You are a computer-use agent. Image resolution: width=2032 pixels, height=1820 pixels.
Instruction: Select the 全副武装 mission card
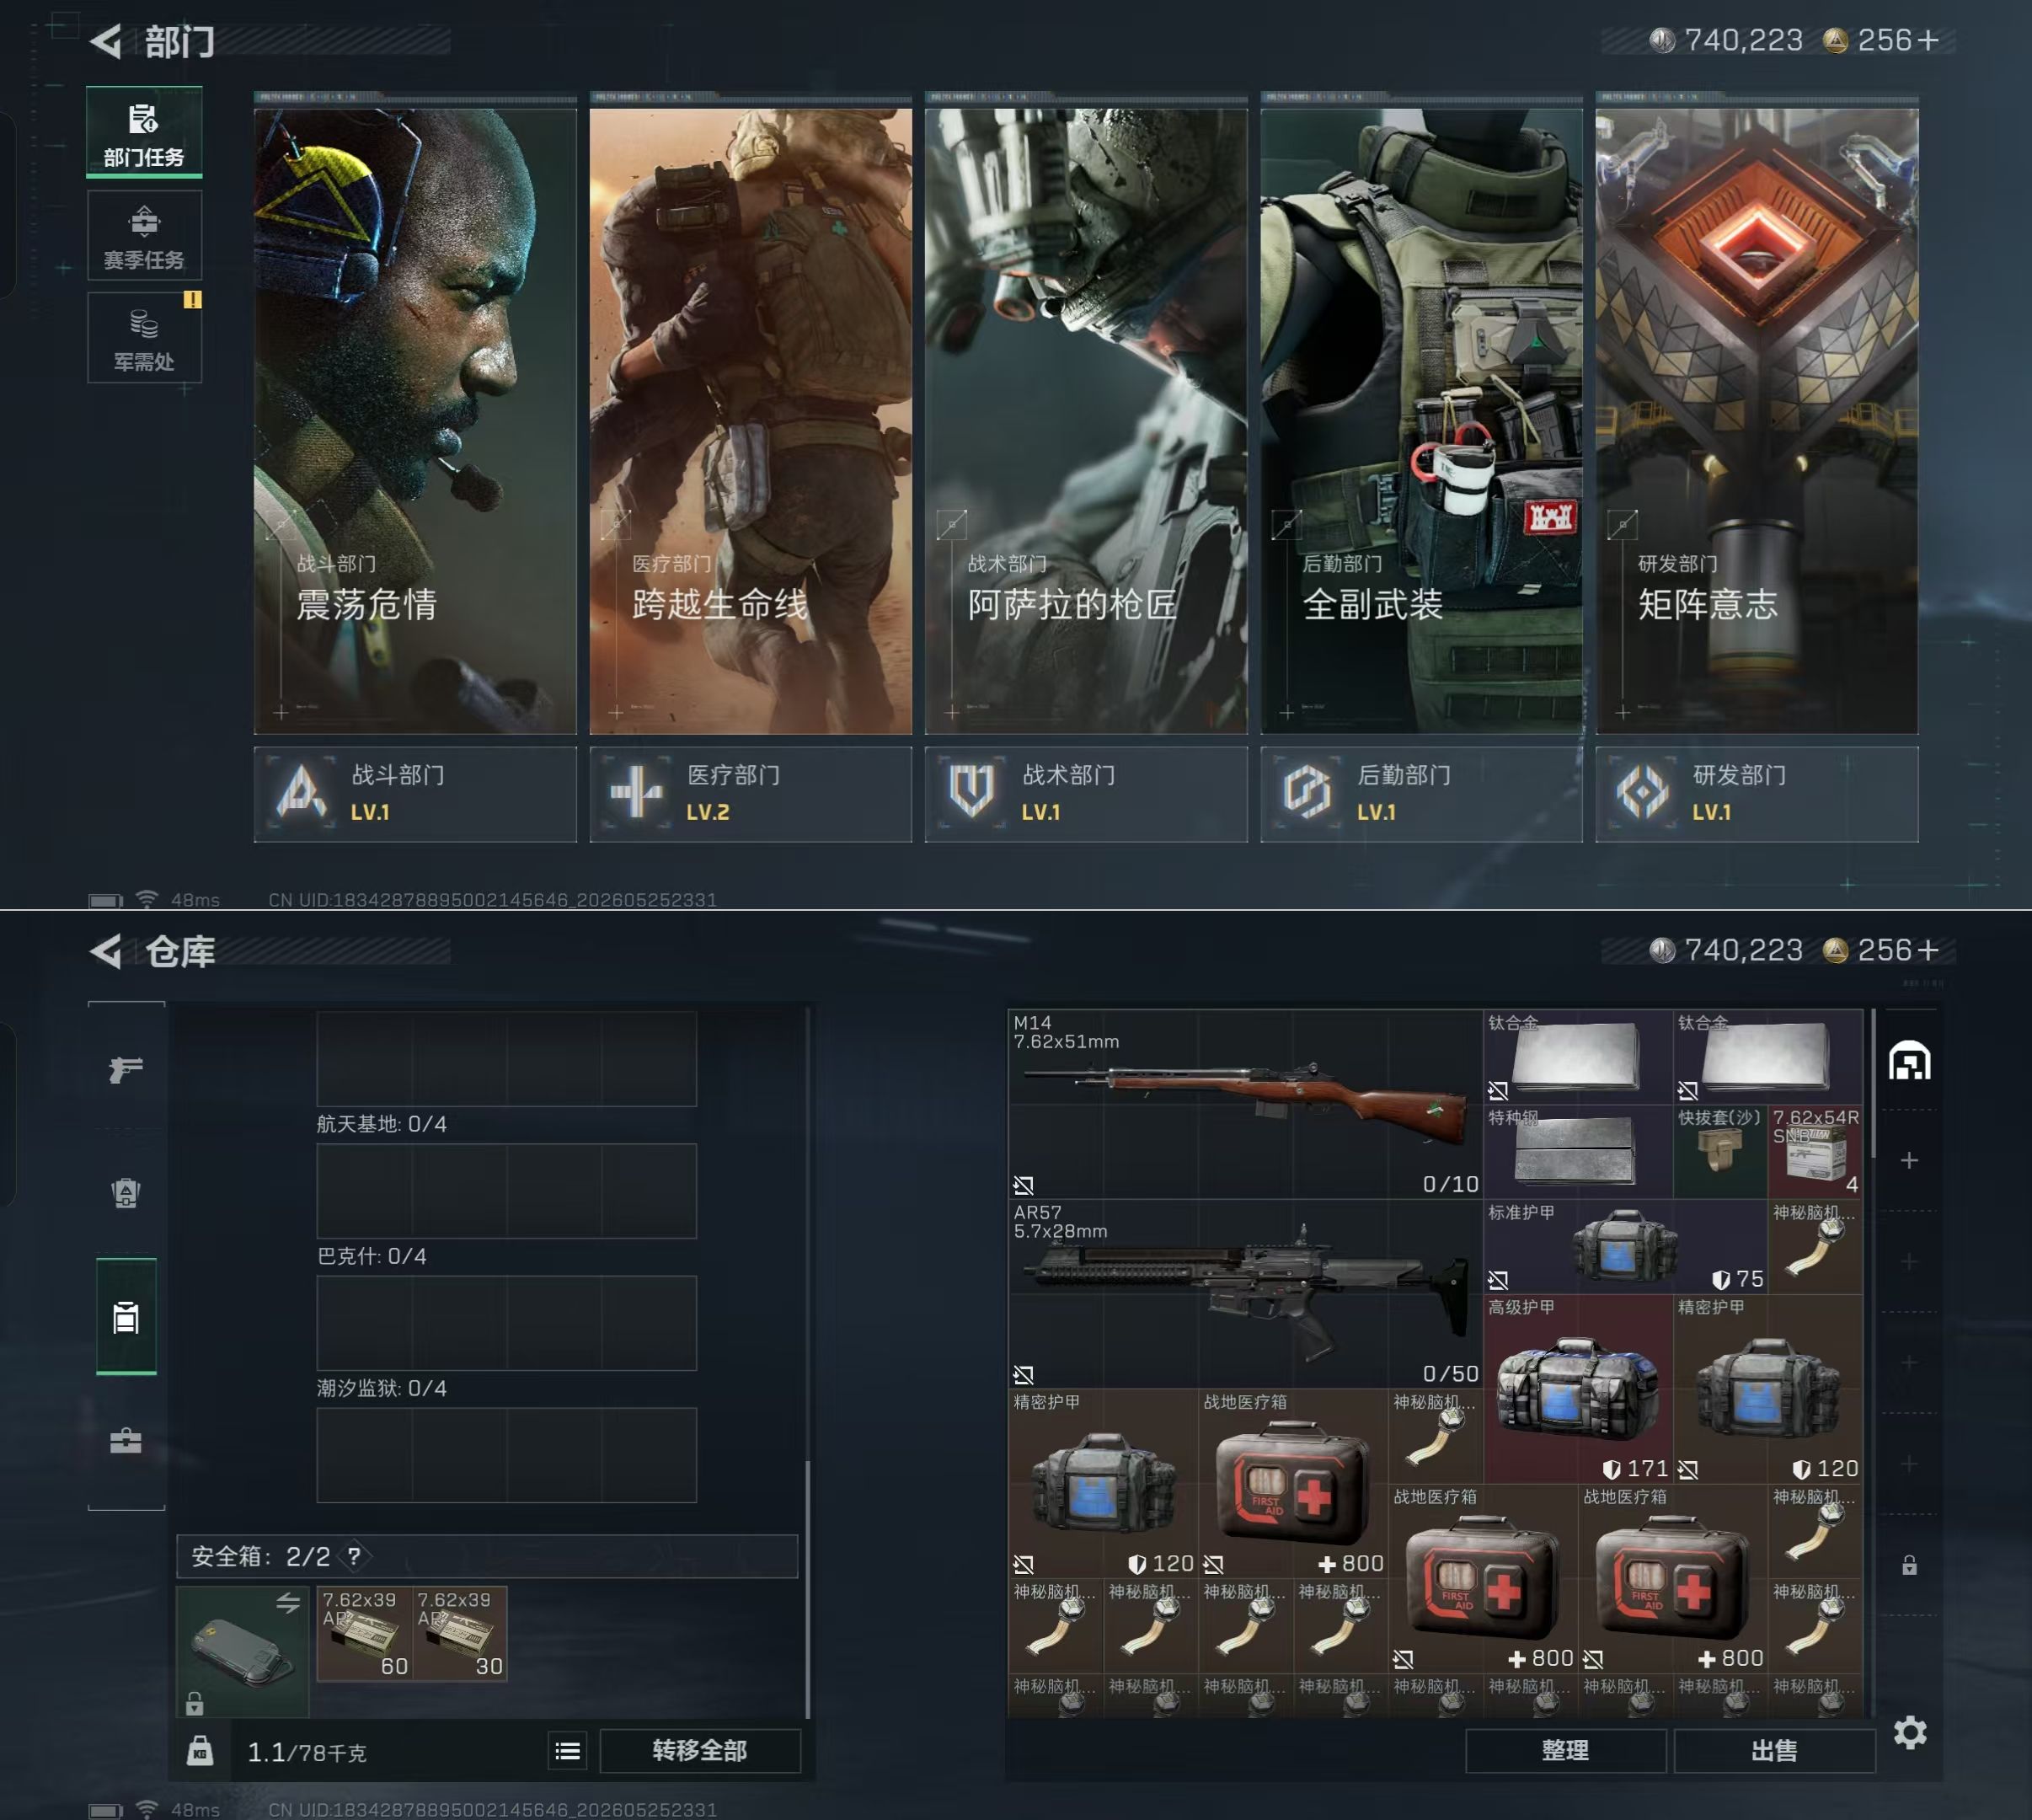(1421, 421)
